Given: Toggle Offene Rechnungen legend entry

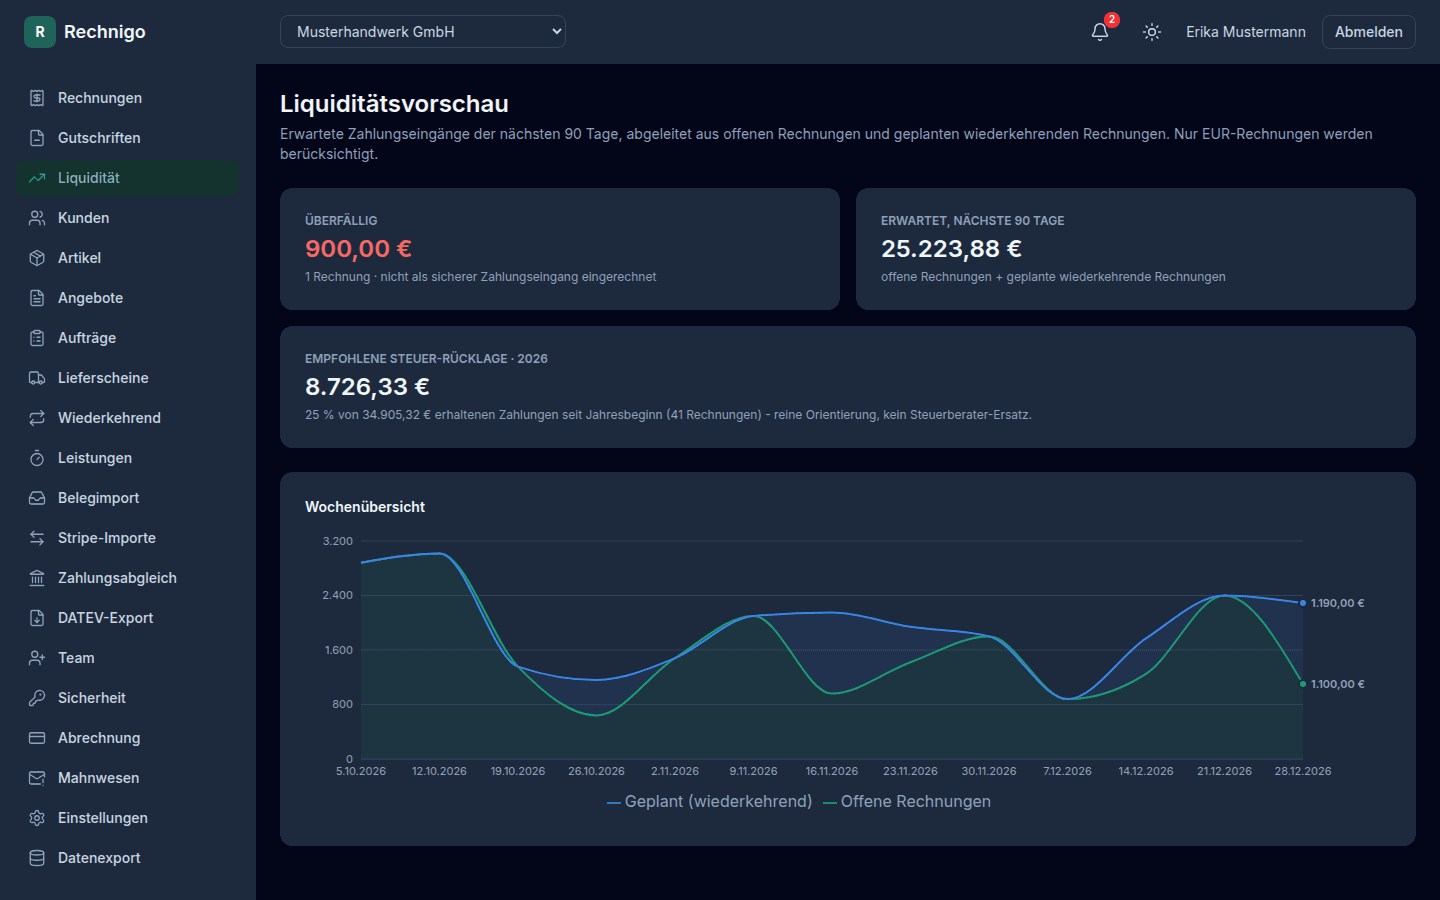Looking at the screenshot, I should pos(907,802).
